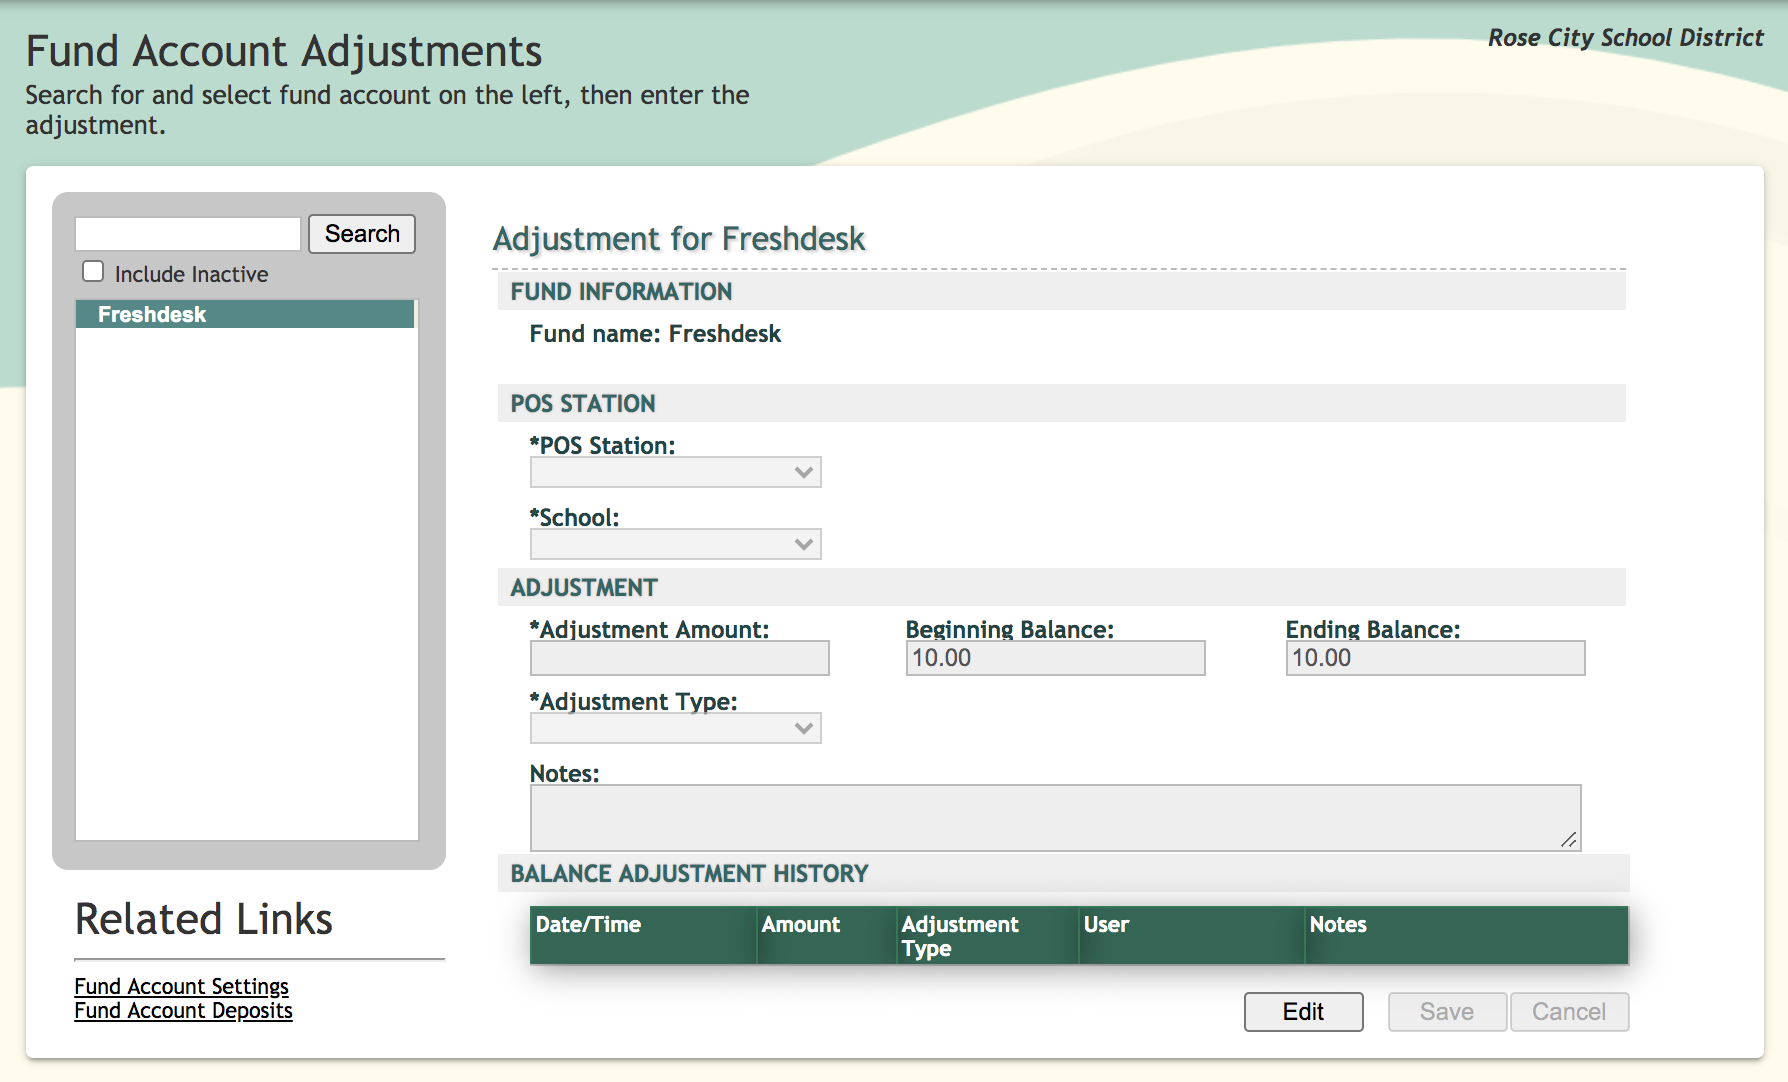This screenshot has width=1788, height=1082.
Task: Click the Related Links heading
Action: (204, 919)
